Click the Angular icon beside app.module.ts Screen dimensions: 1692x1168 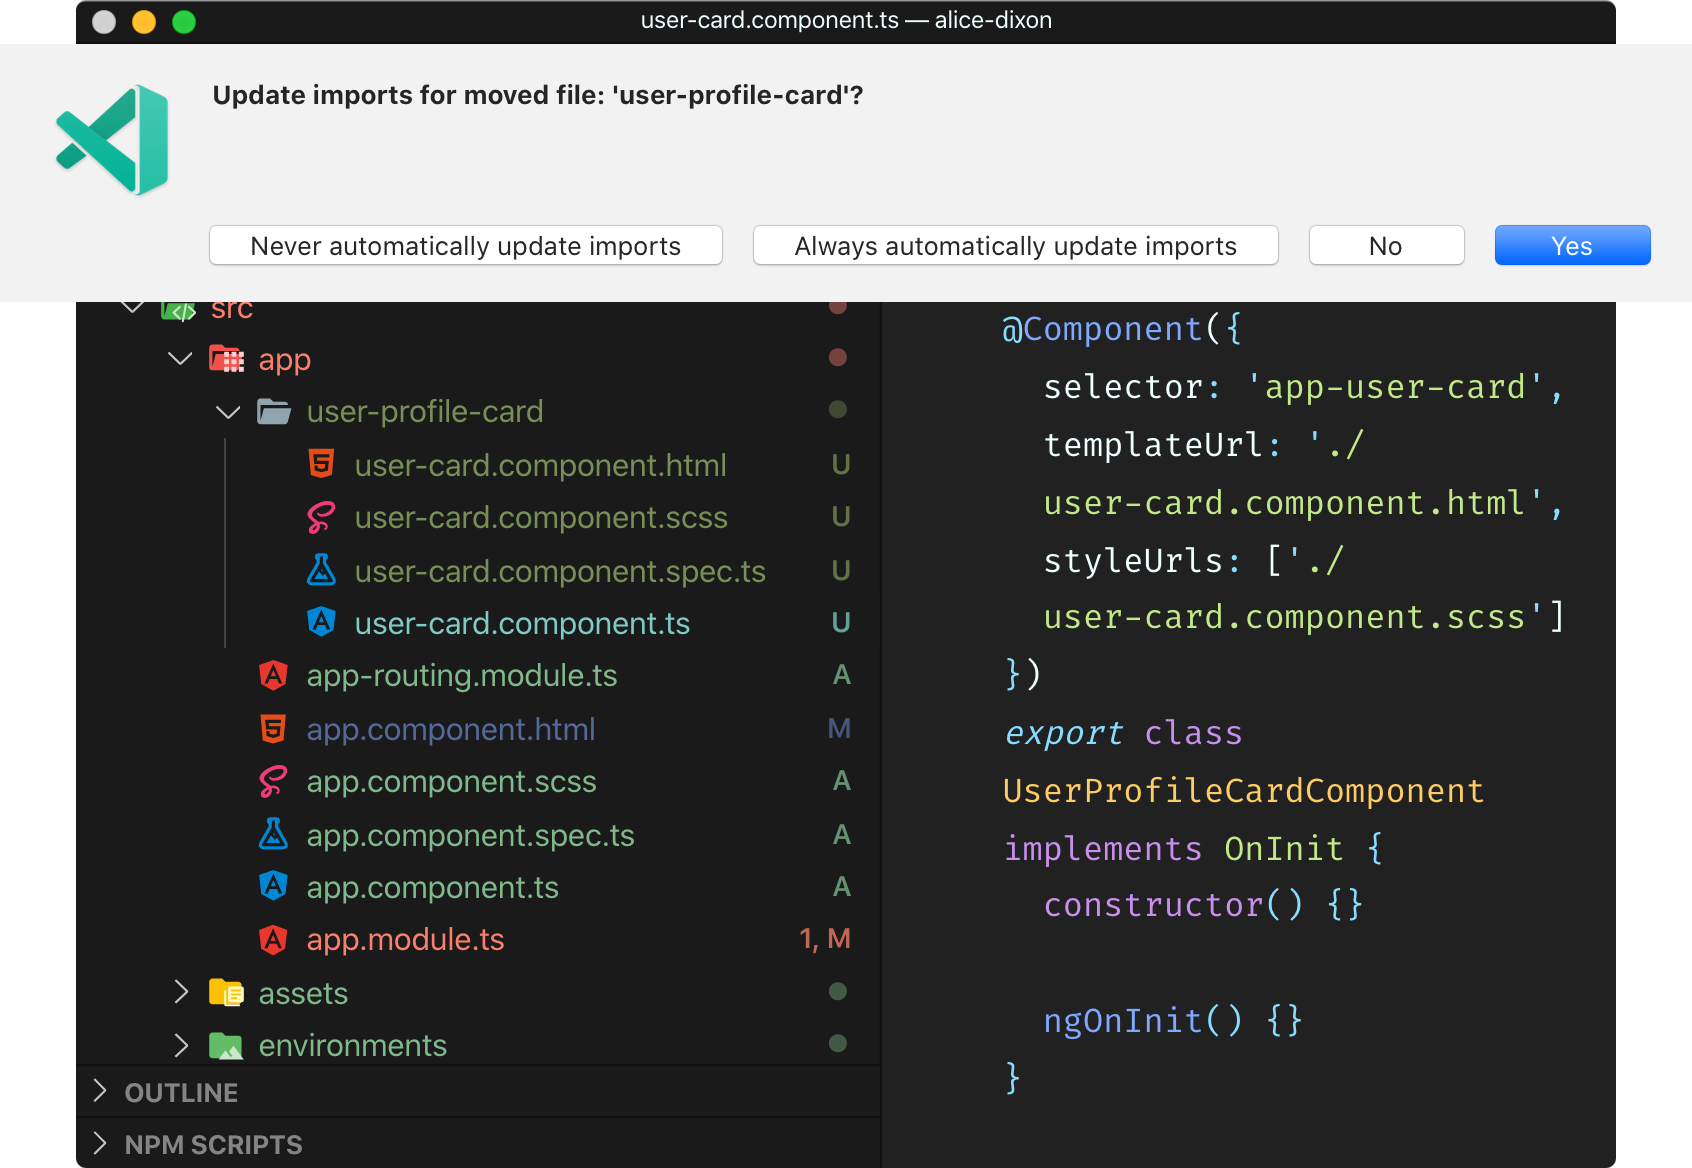pyautogui.click(x=273, y=939)
